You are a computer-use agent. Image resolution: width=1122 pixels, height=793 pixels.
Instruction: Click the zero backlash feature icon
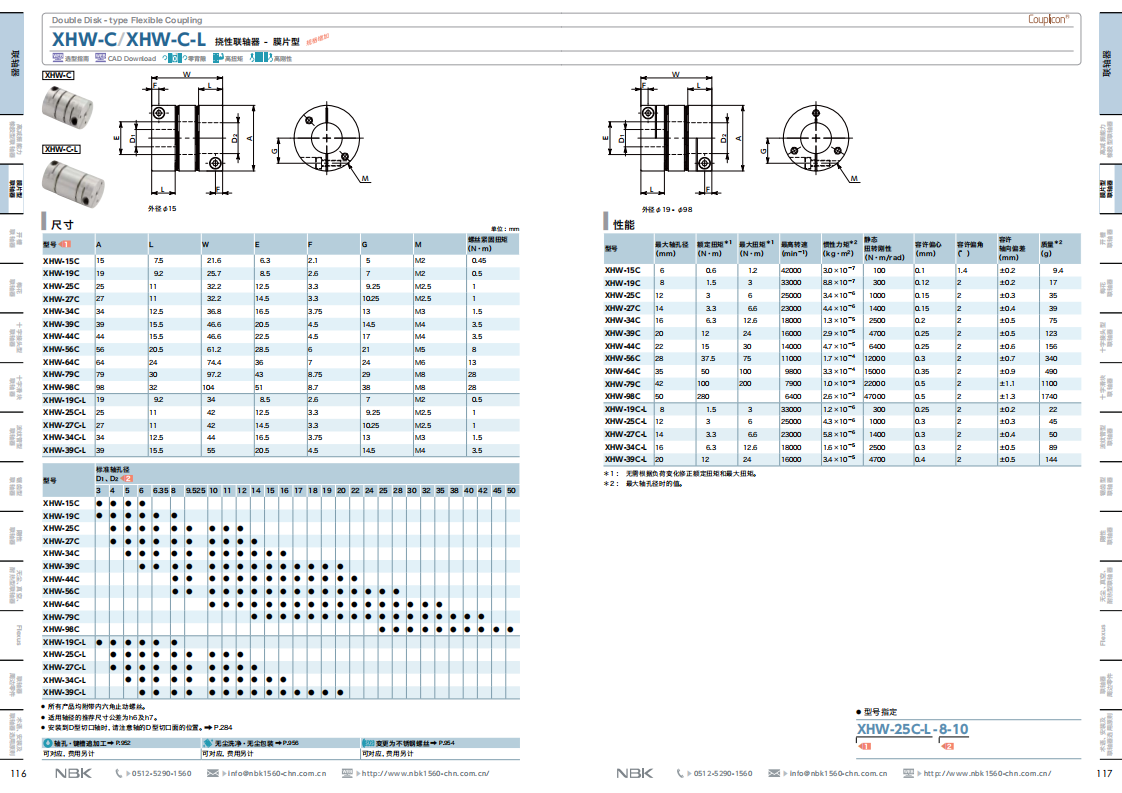click(173, 58)
